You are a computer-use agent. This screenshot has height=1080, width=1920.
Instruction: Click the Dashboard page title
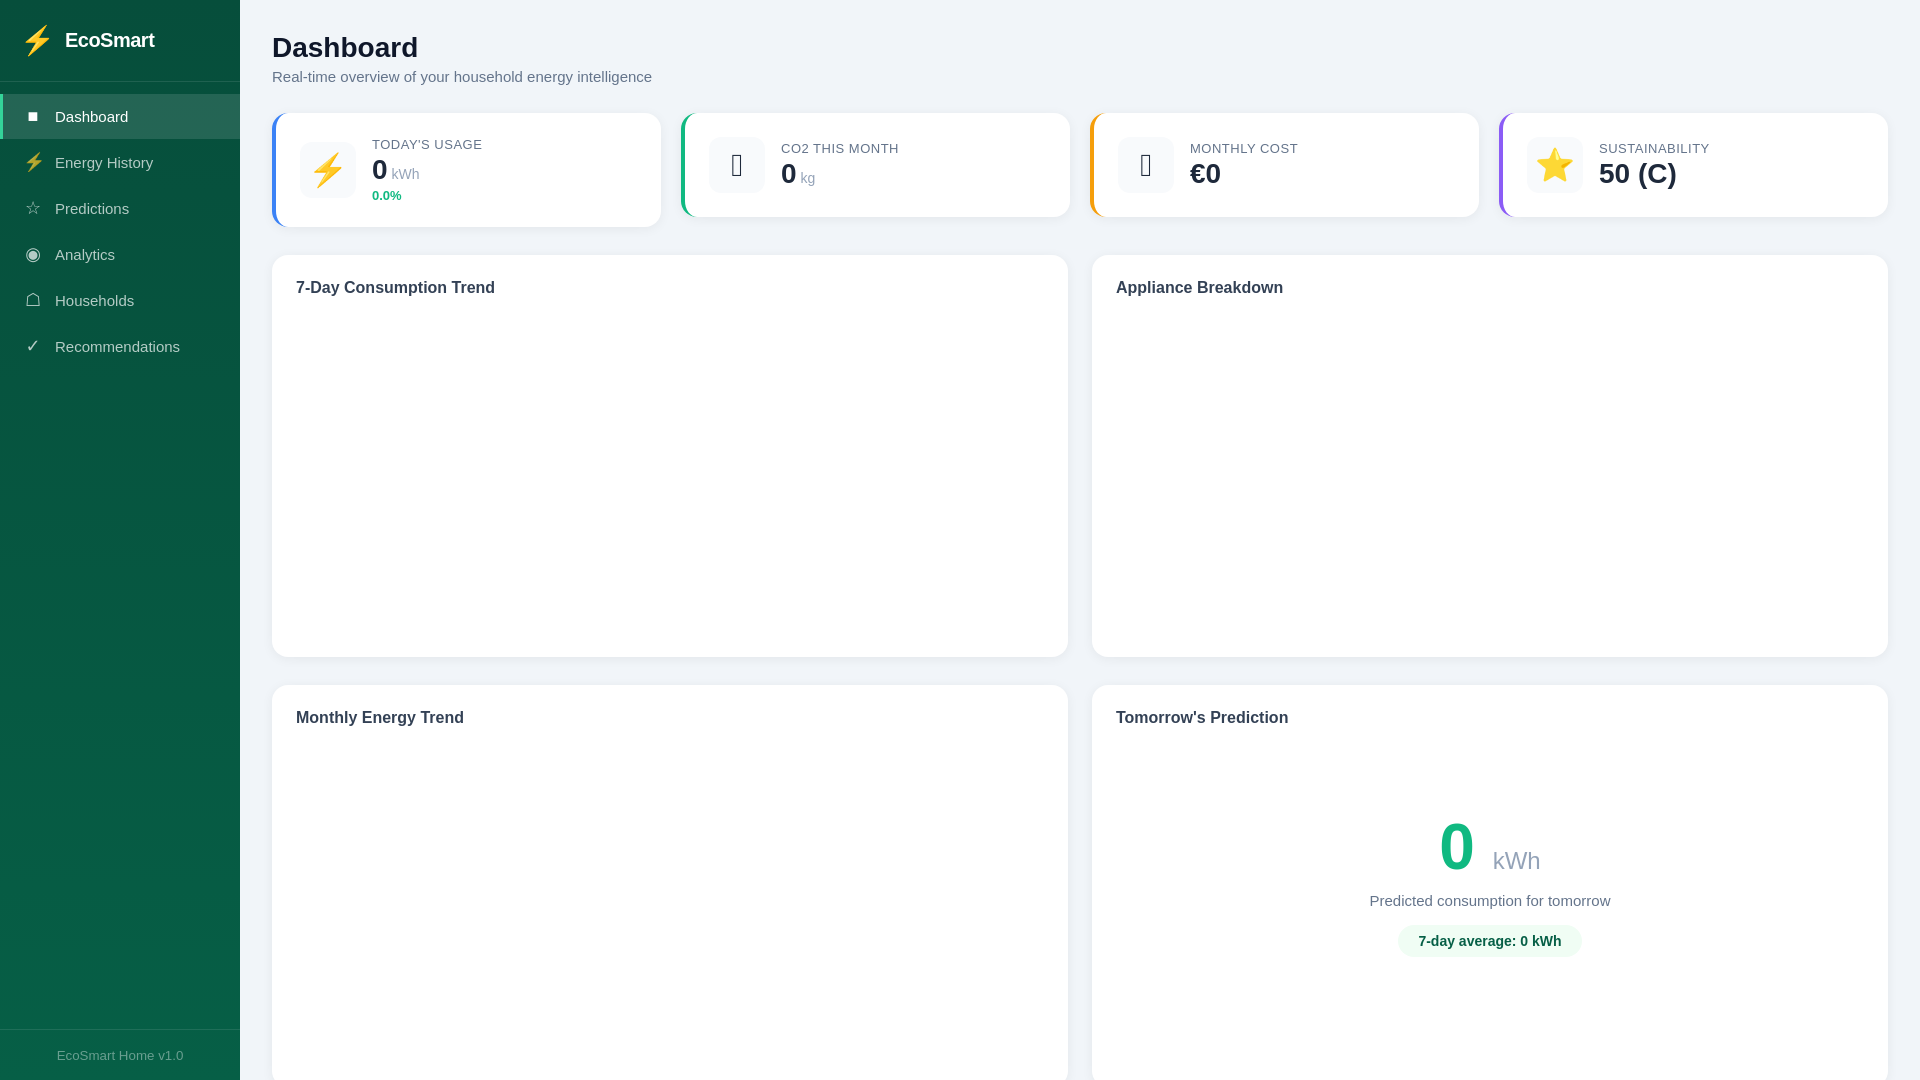pyautogui.click(x=345, y=48)
